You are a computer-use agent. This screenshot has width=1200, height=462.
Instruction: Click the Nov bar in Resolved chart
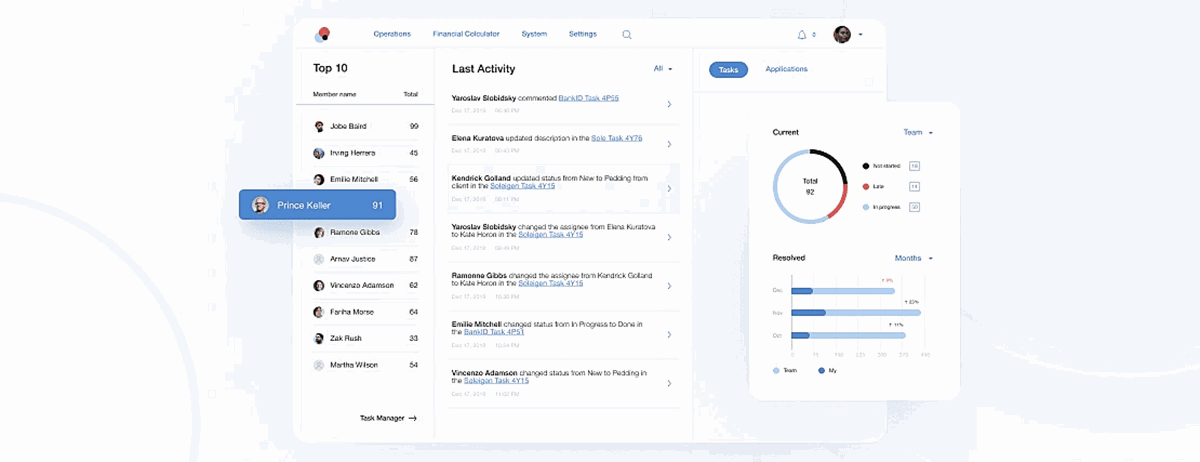(856, 312)
